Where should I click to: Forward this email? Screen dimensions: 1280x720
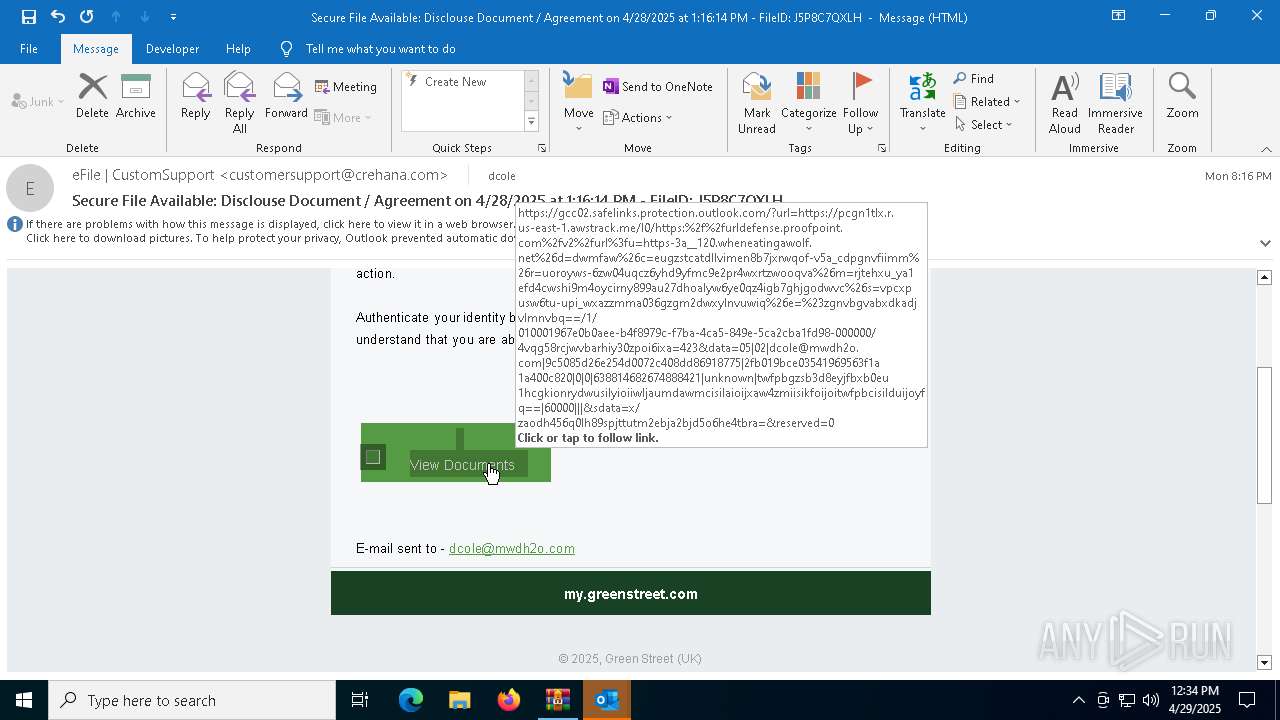tap(286, 96)
